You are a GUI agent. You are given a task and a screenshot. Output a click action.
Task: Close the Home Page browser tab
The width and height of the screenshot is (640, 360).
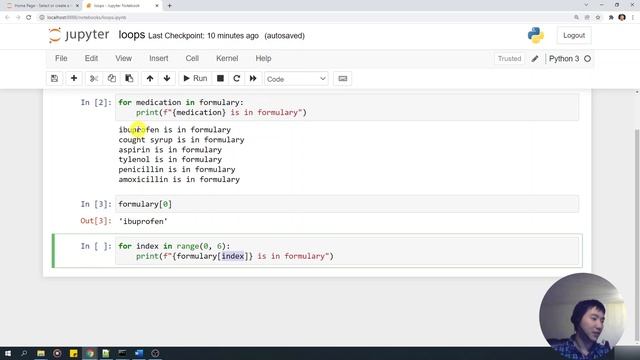[x=77, y=6]
